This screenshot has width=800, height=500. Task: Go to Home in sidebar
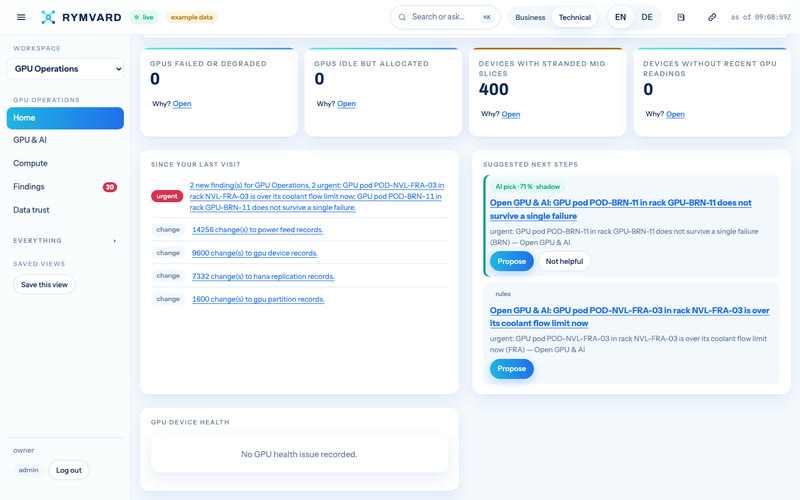click(x=65, y=118)
